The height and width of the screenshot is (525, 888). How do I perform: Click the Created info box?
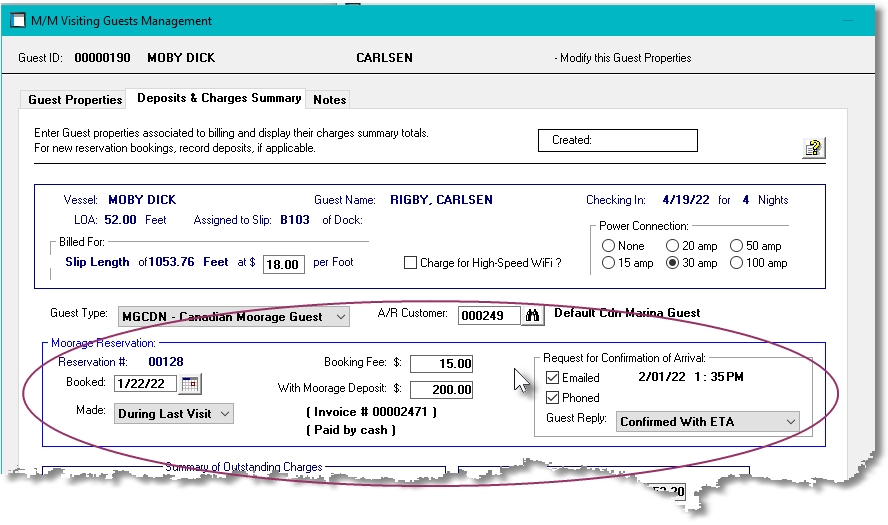[617, 140]
